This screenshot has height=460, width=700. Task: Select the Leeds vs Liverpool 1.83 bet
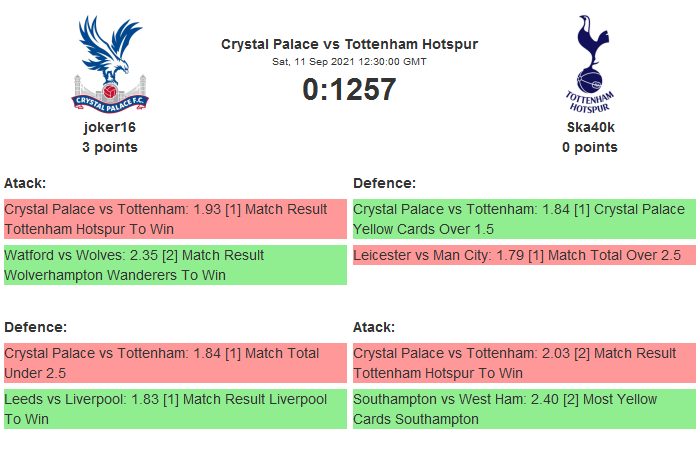175,409
